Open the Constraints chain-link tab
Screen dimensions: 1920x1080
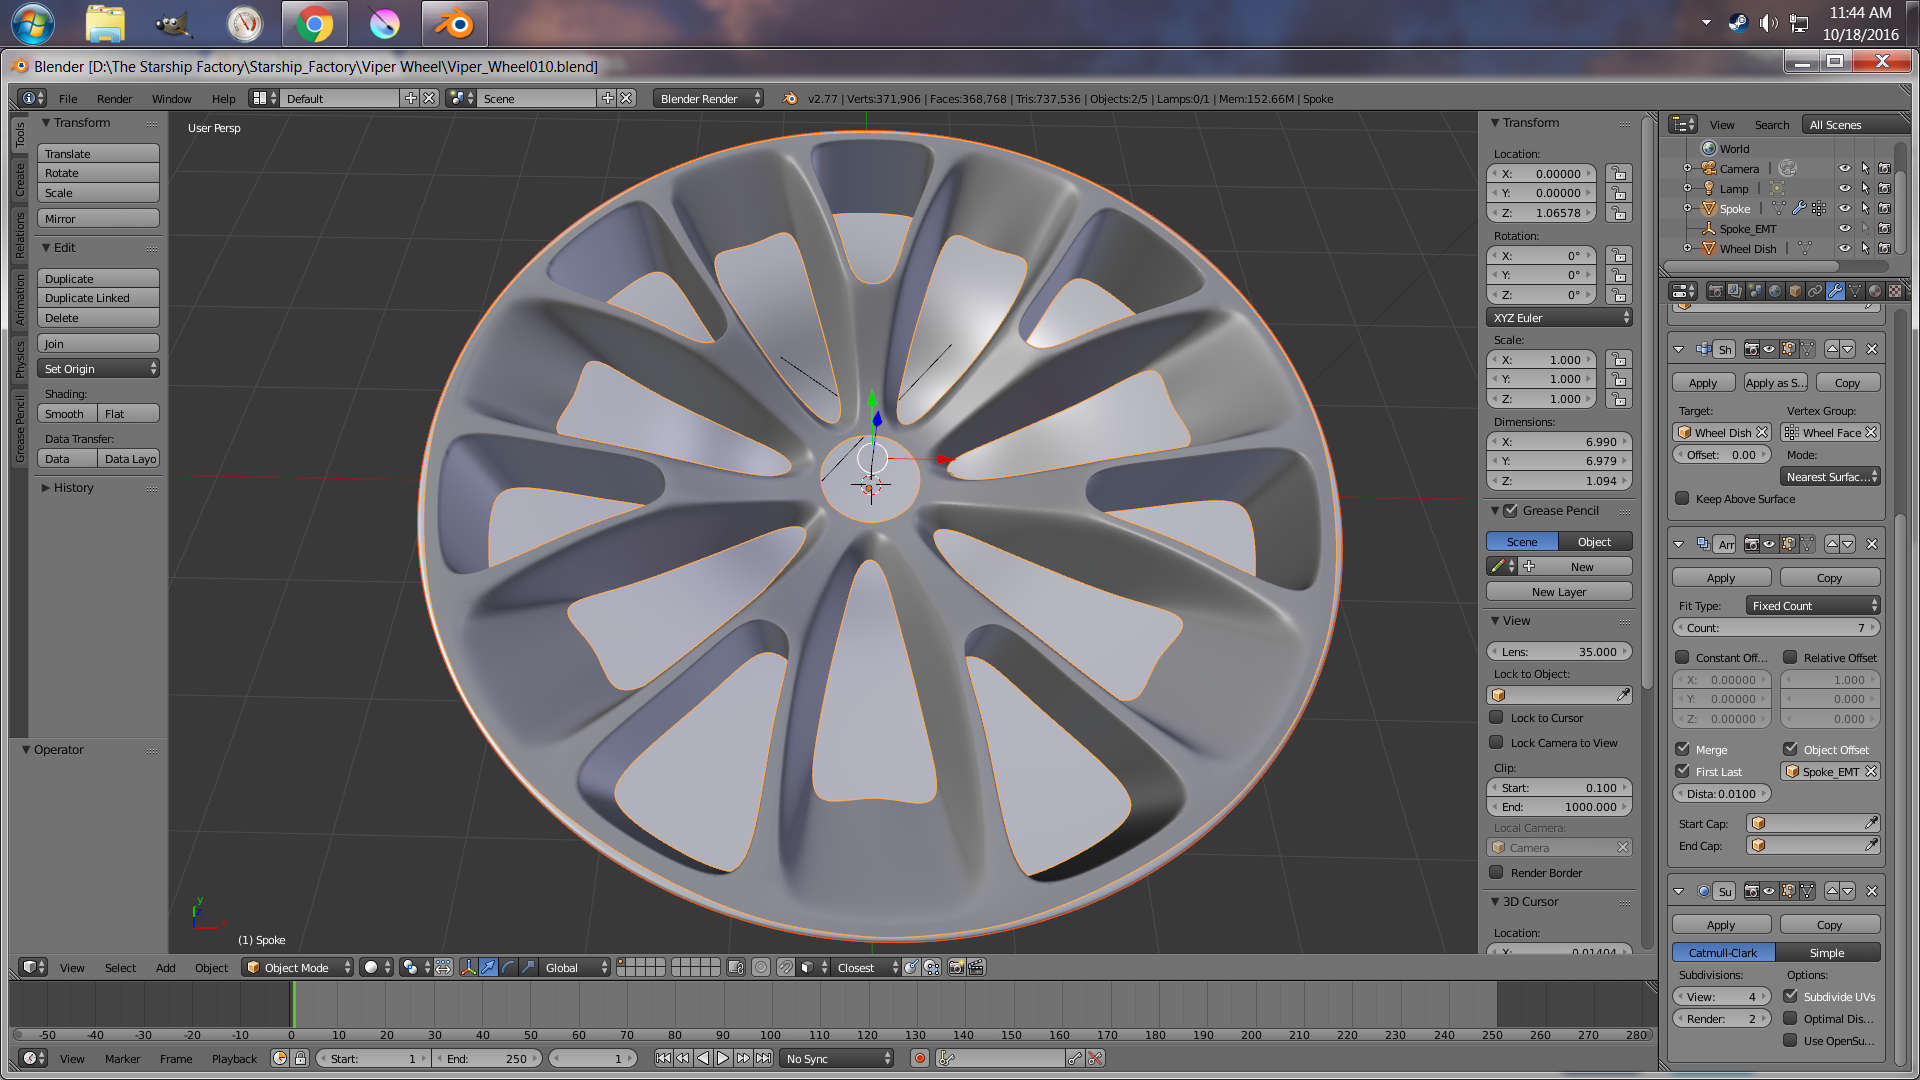(1815, 291)
